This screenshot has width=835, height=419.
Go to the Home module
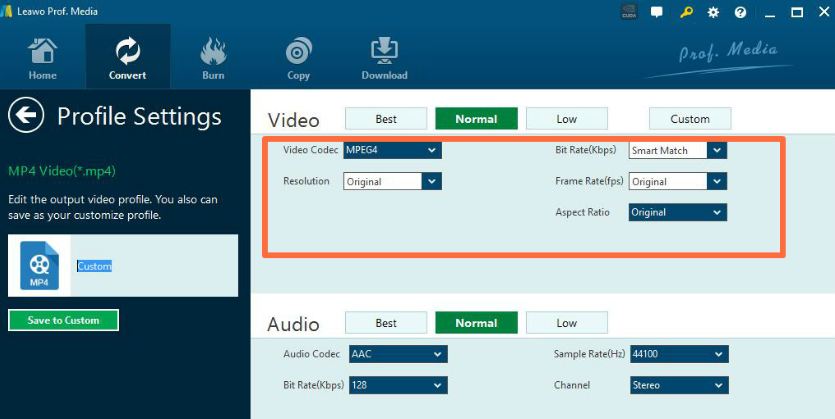click(43, 57)
